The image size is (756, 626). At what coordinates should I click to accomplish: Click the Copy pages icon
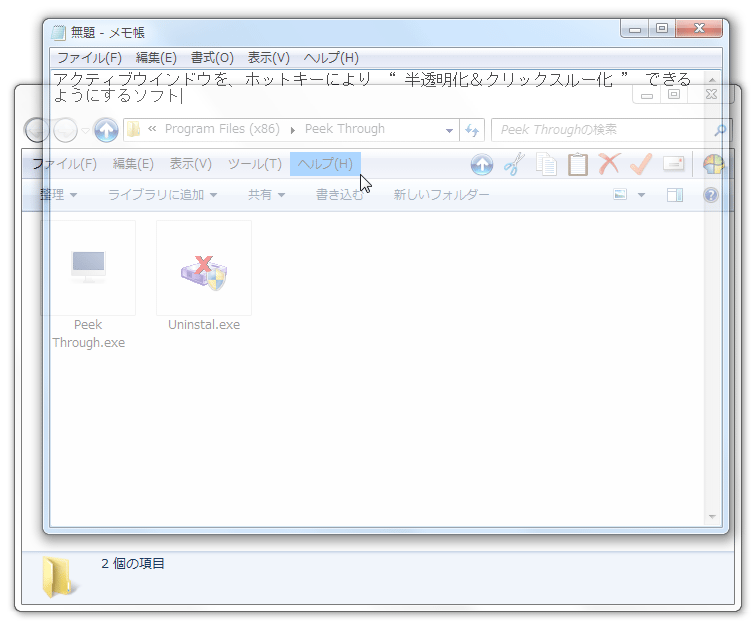pyautogui.click(x=546, y=164)
